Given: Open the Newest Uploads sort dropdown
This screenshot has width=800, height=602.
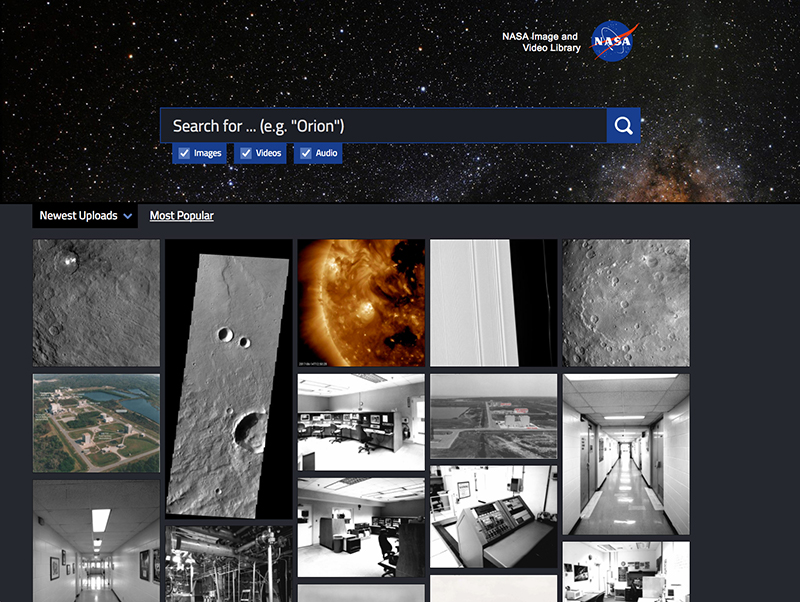Looking at the screenshot, I should [85, 215].
